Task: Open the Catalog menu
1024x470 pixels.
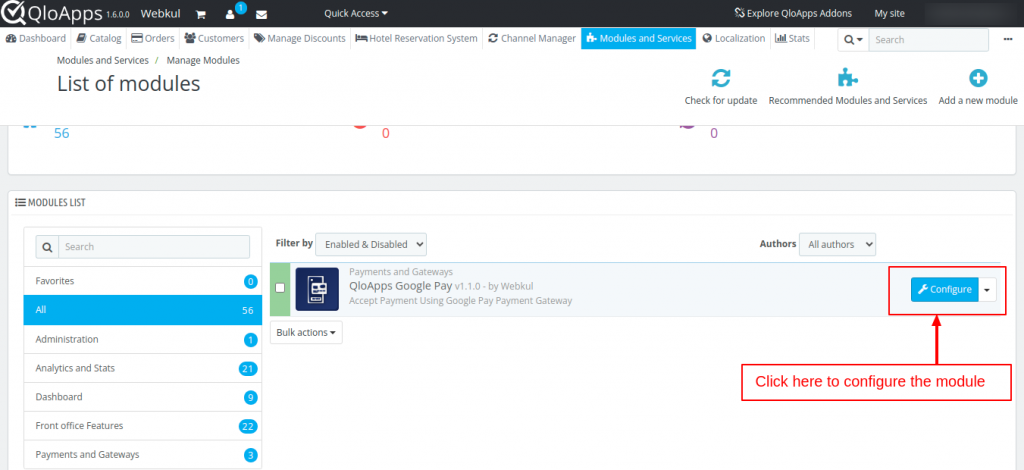Action: [99, 39]
